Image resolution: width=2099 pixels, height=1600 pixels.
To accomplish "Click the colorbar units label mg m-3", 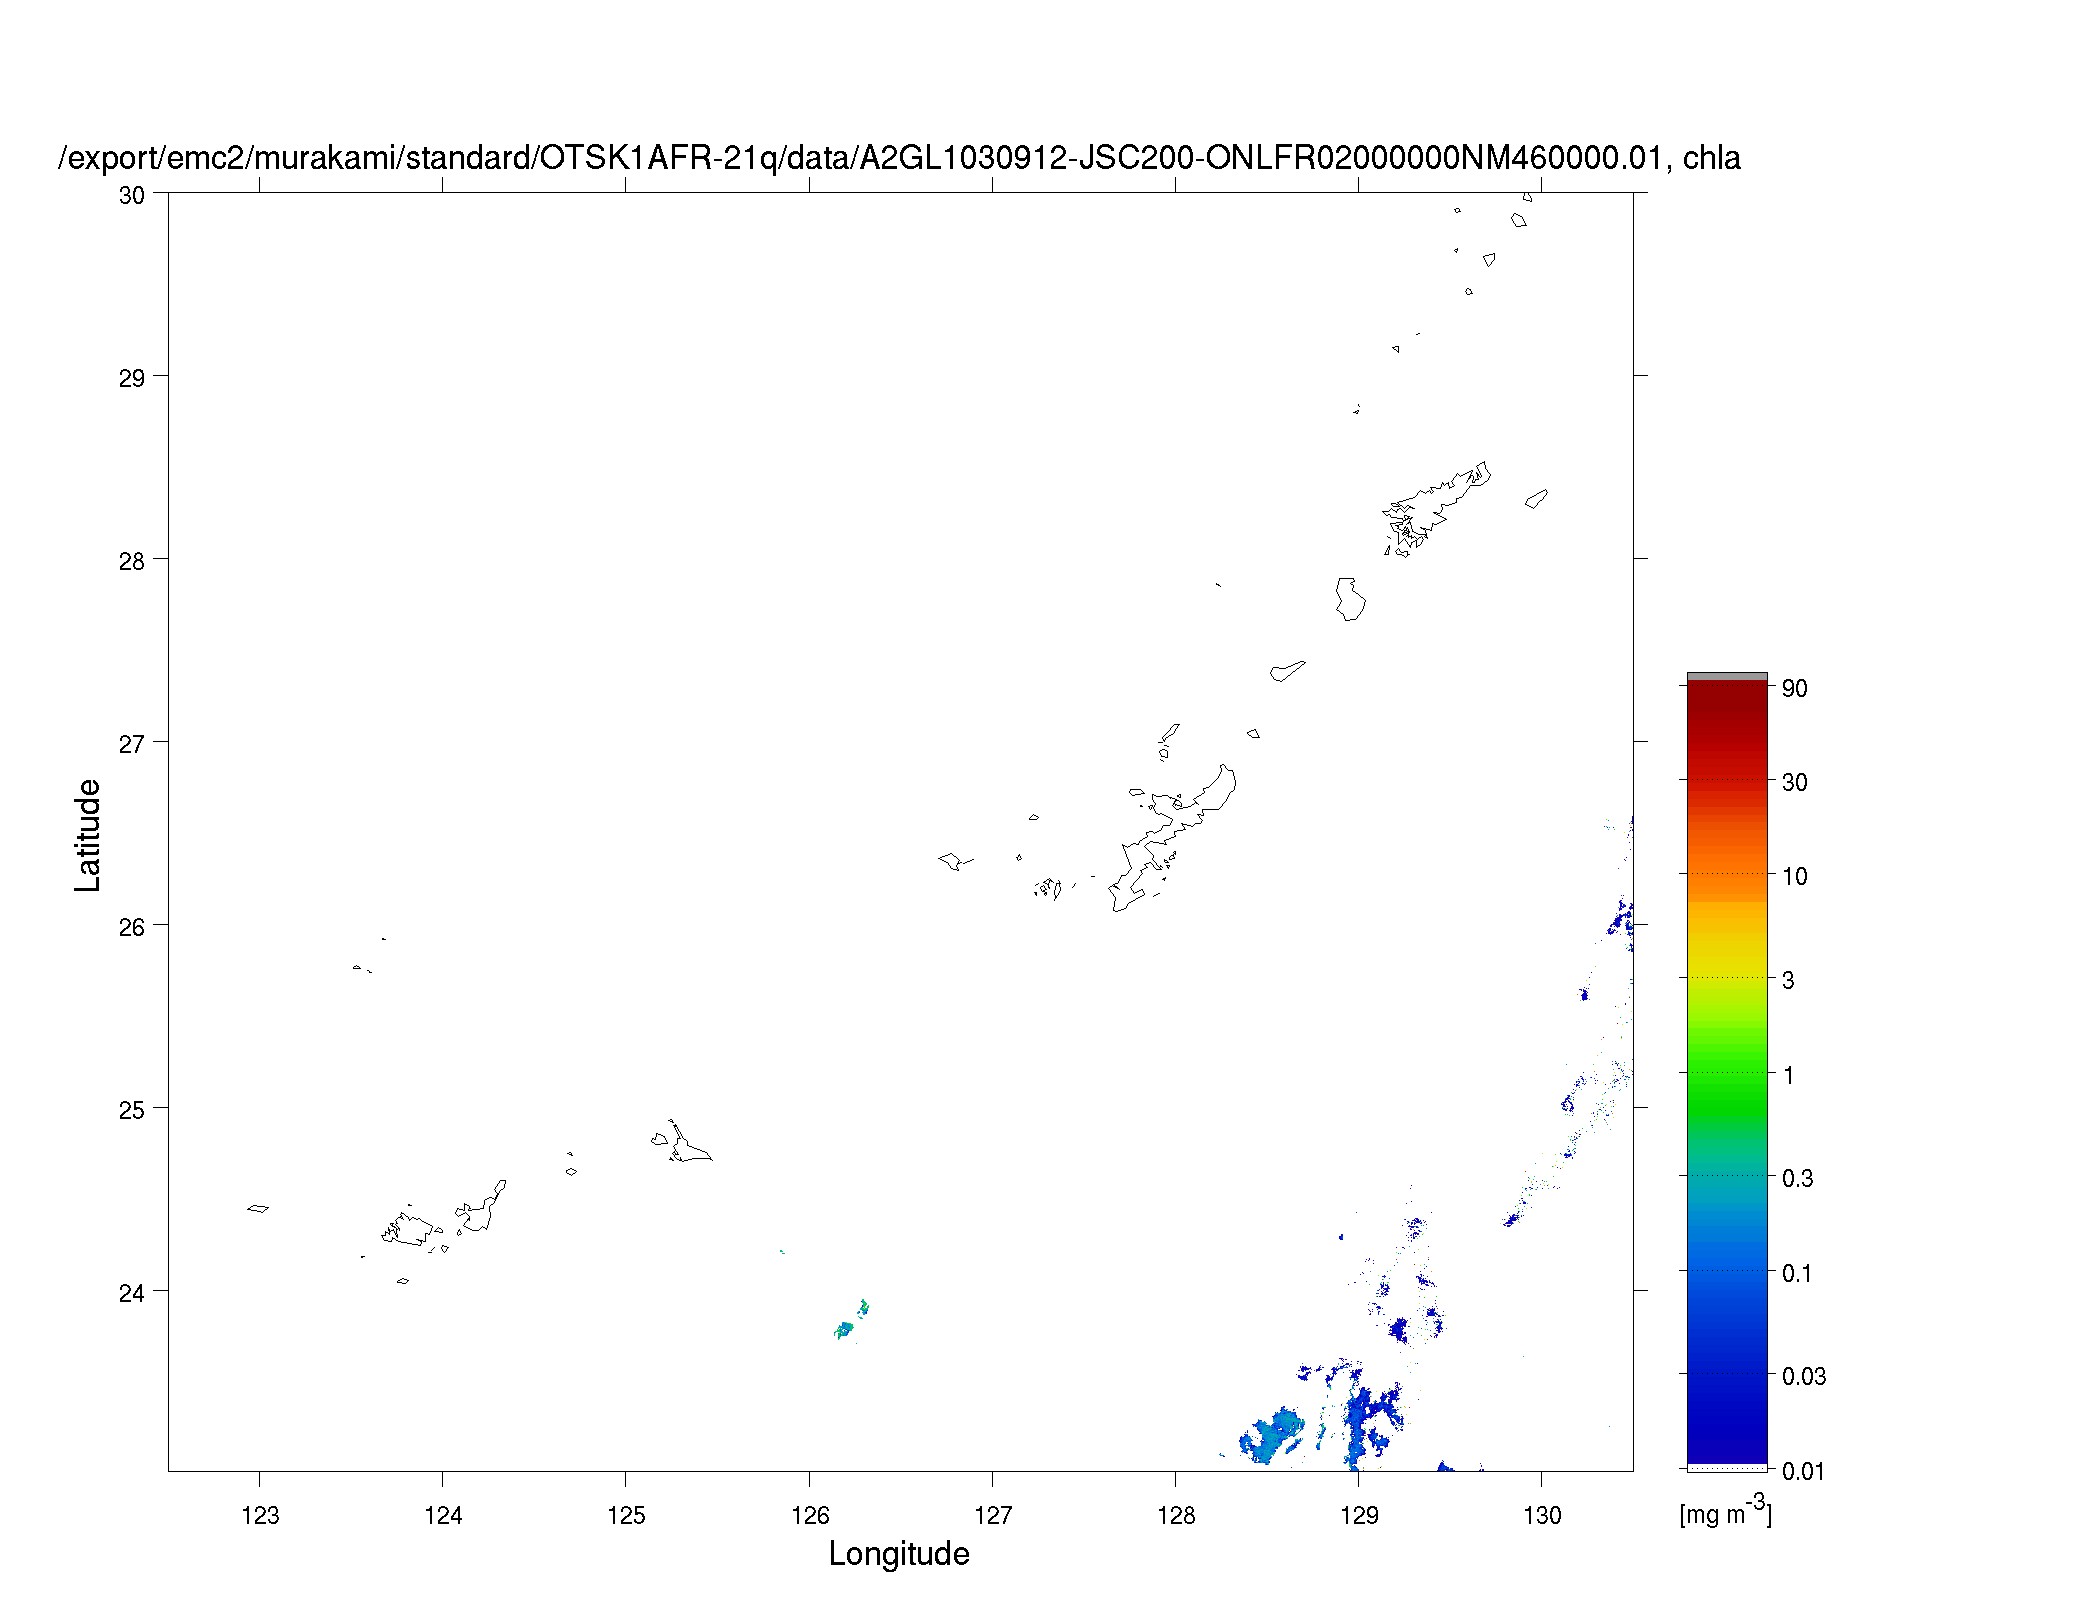I will click(1726, 1511).
